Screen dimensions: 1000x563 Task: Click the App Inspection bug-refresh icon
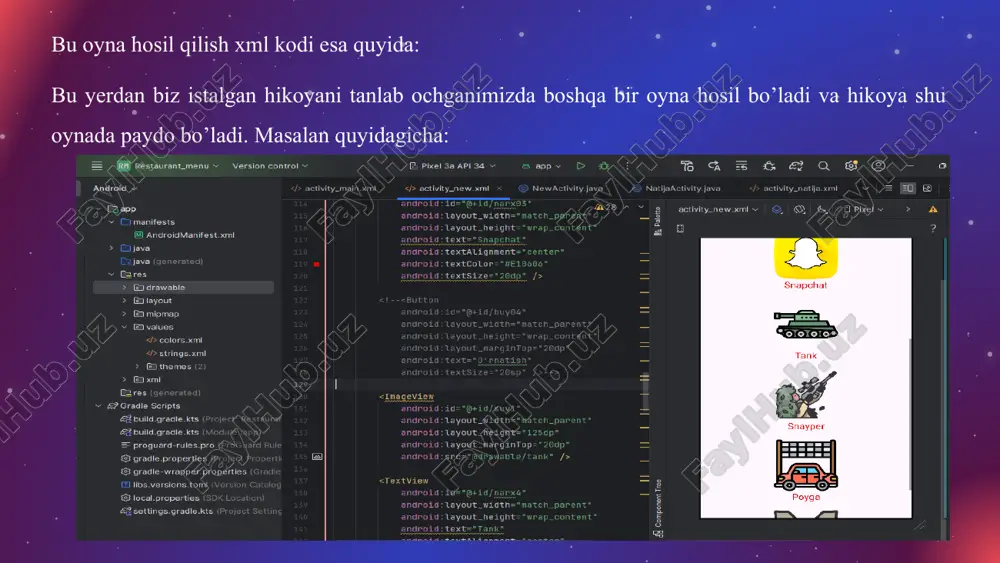pyautogui.click(x=769, y=166)
